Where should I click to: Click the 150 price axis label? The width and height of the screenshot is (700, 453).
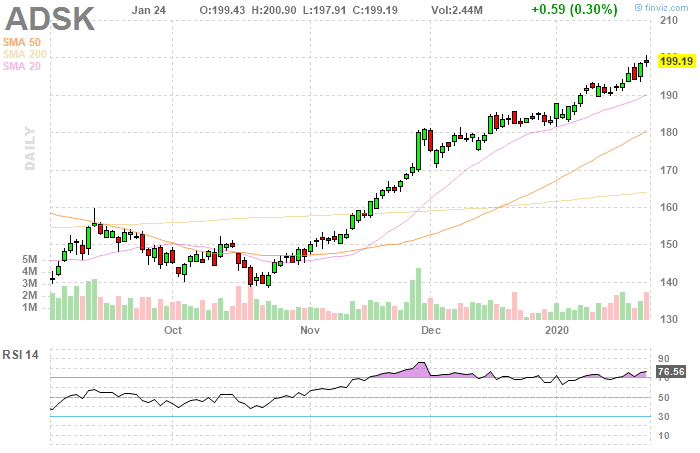click(669, 245)
